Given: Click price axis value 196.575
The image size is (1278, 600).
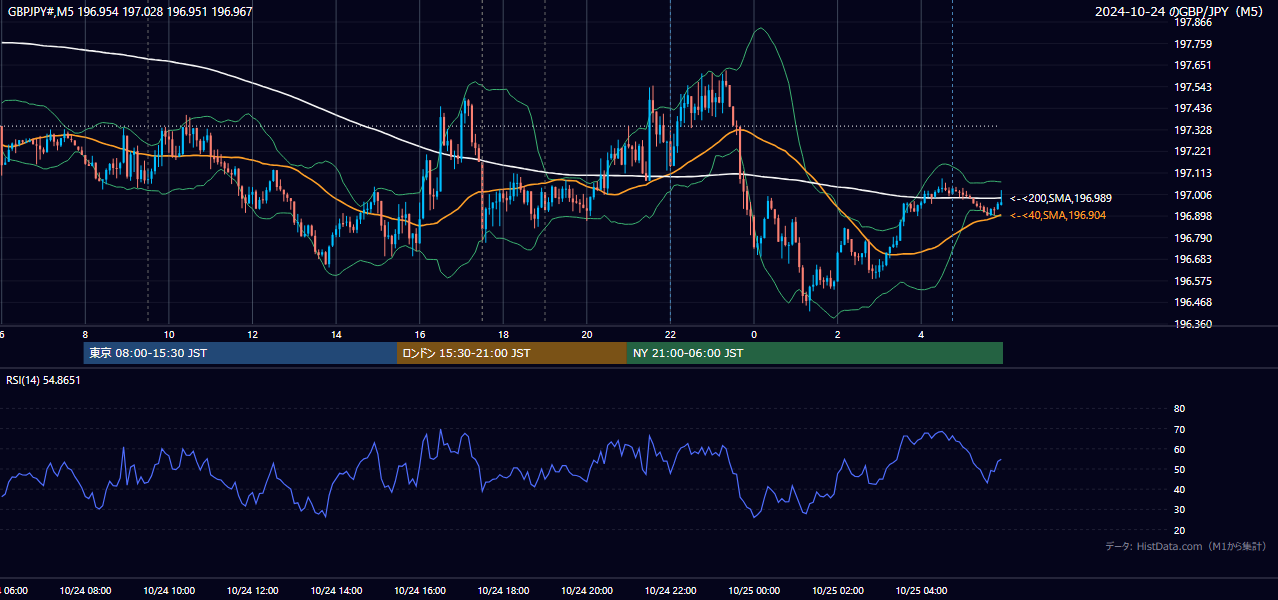Looking at the screenshot, I should [1194, 281].
